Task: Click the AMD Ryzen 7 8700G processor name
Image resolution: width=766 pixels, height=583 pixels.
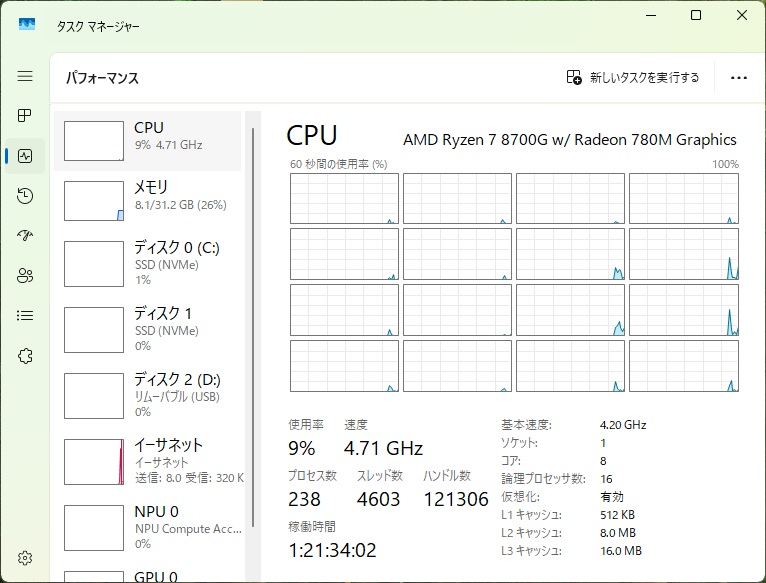Action: (x=570, y=140)
